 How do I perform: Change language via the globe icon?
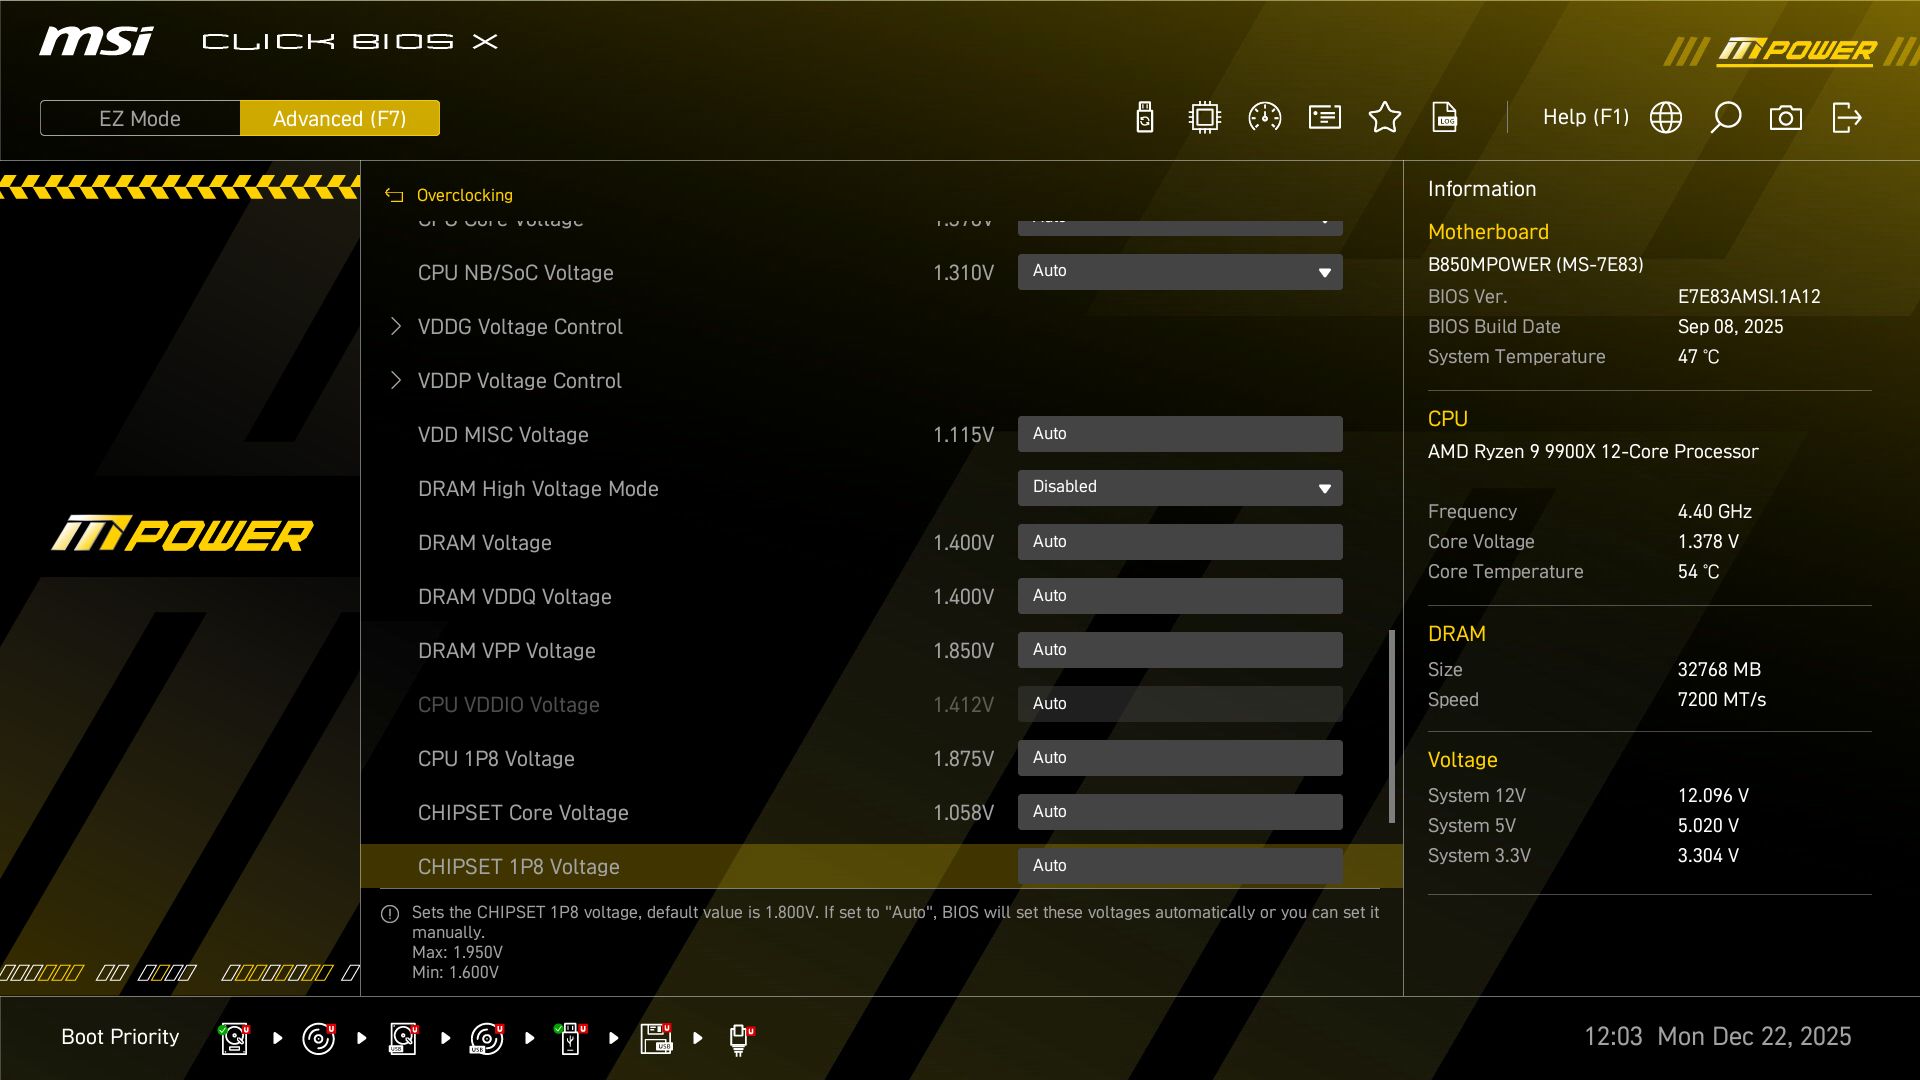pyautogui.click(x=1665, y=118)
